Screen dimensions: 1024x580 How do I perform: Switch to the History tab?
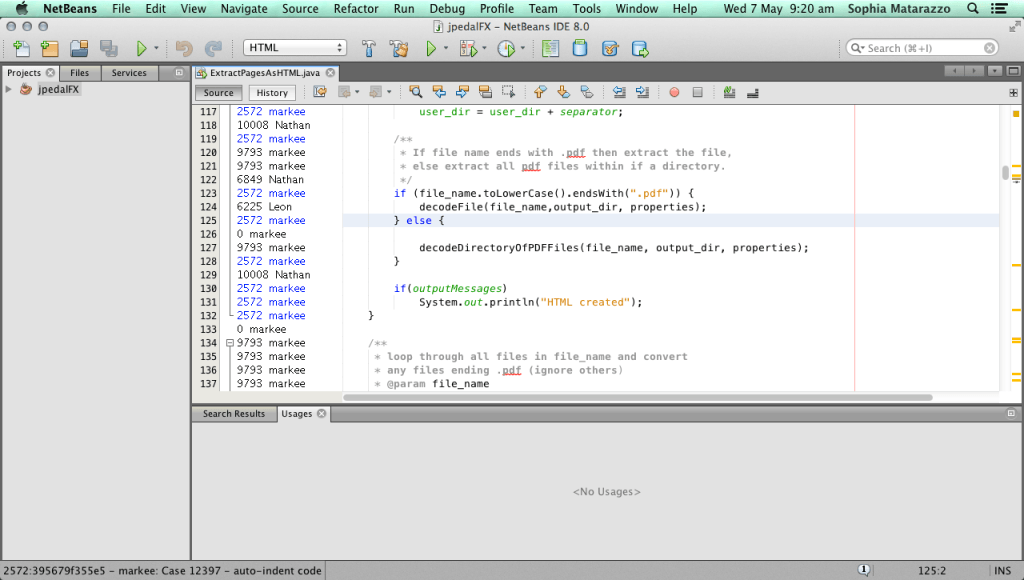click(x=273, y=92)
